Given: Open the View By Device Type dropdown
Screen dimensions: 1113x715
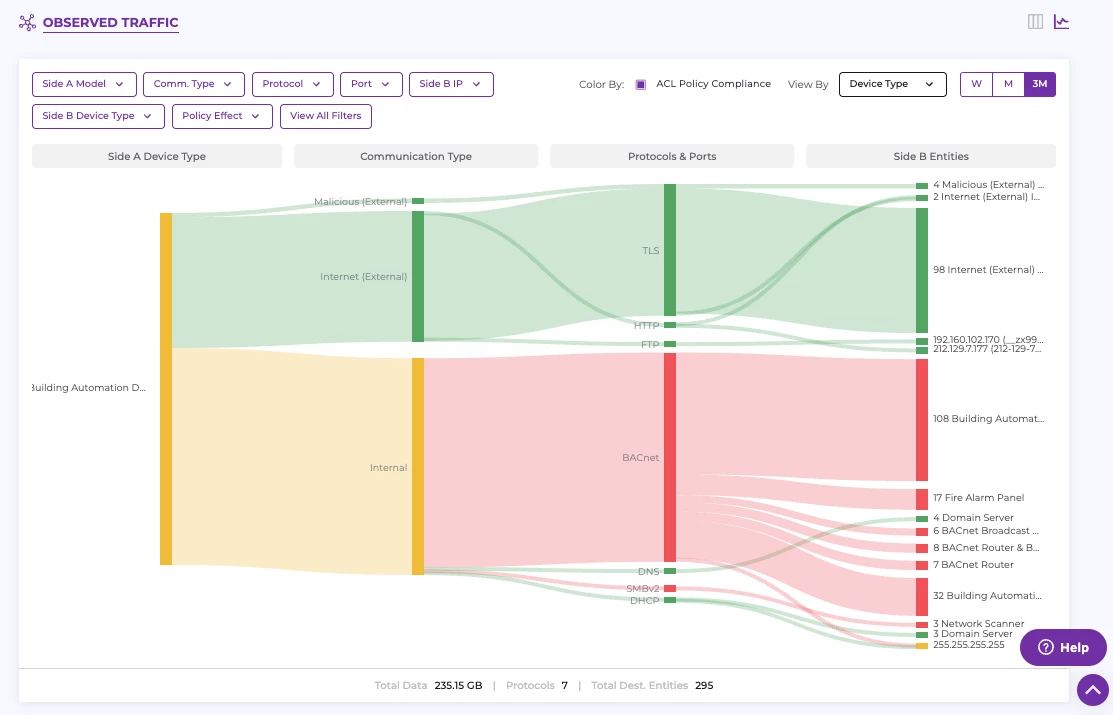Looking at the screenshot, I should coord(892,85).
